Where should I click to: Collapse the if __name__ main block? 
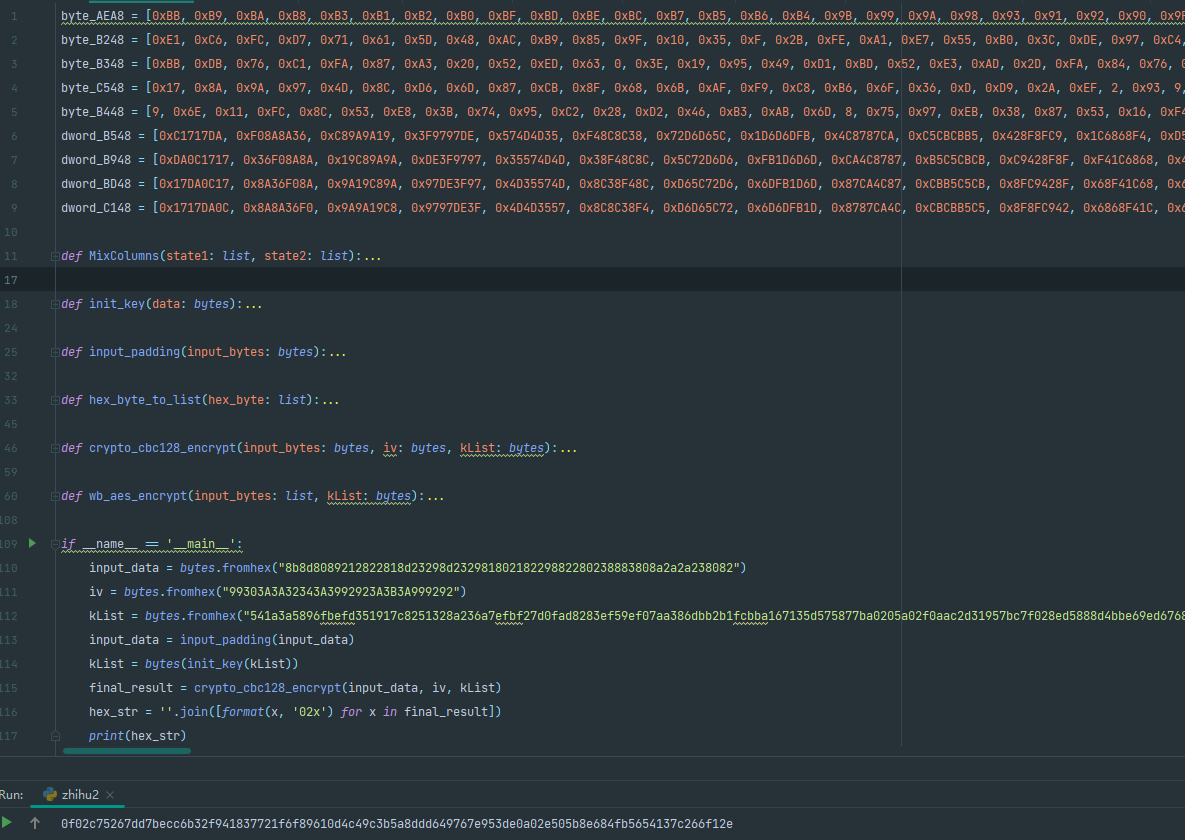tap(53, 544)
